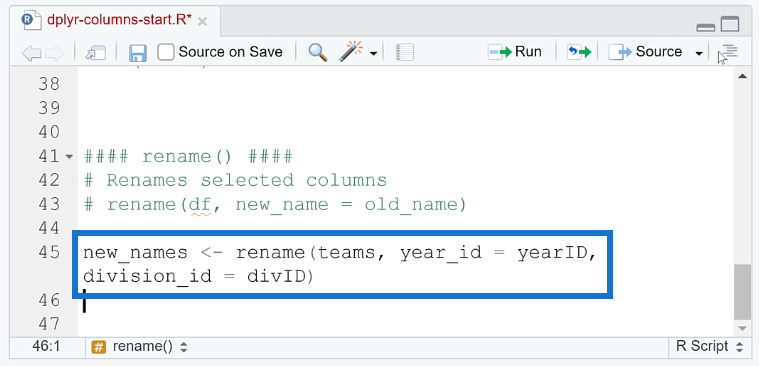Source the active document
Screen dimensions: 759x366
click(645, 52)
